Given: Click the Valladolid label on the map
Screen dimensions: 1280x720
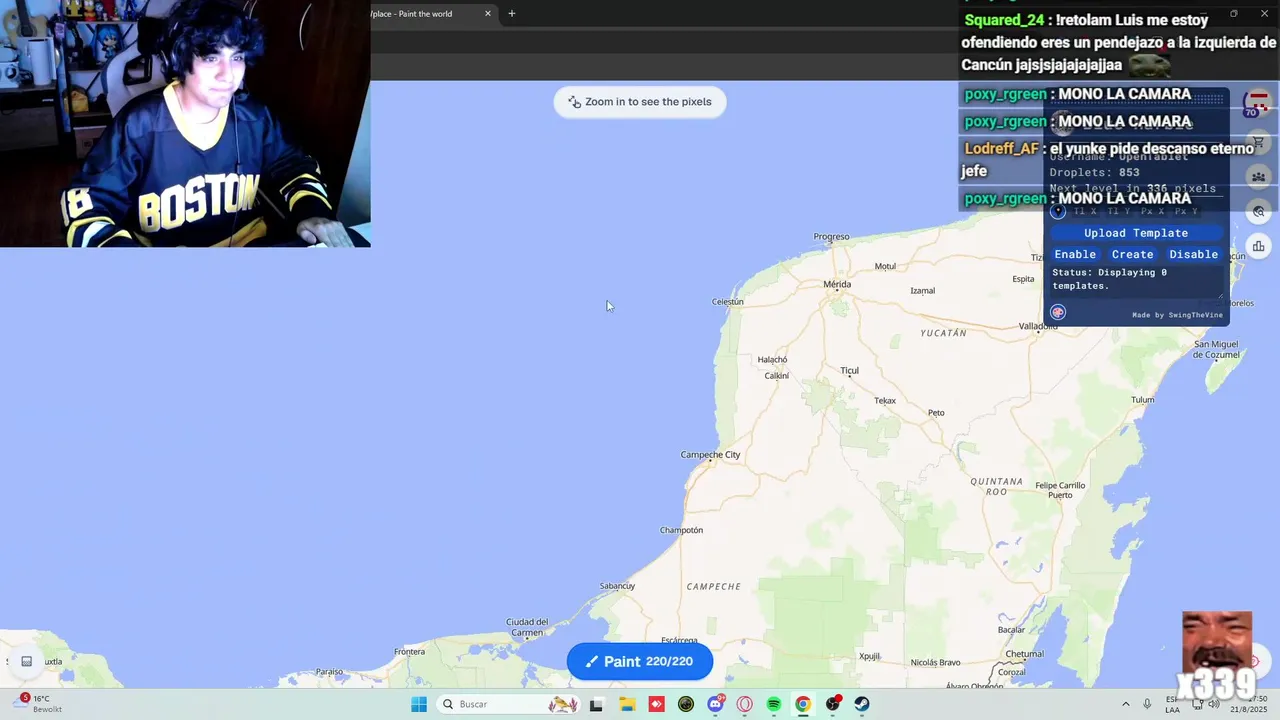Looking at the screenshot, I should pyautogui.click(x=1038, y=326).
